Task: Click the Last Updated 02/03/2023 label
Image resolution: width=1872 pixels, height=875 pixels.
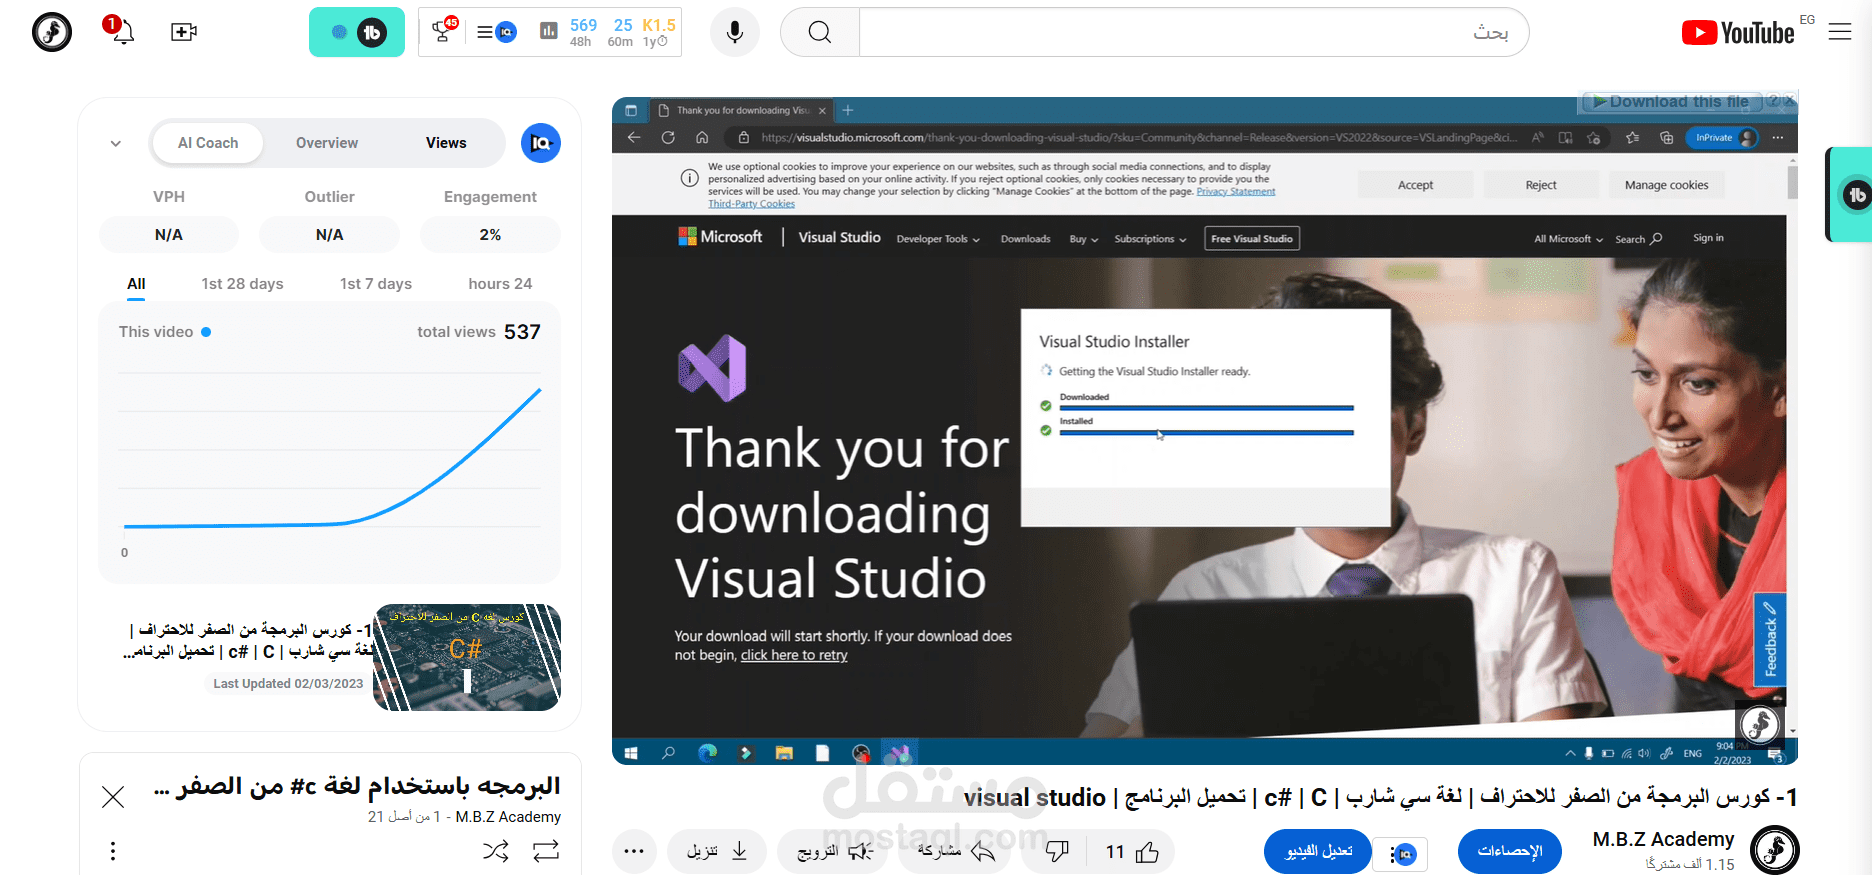Action: pos(288,684)
